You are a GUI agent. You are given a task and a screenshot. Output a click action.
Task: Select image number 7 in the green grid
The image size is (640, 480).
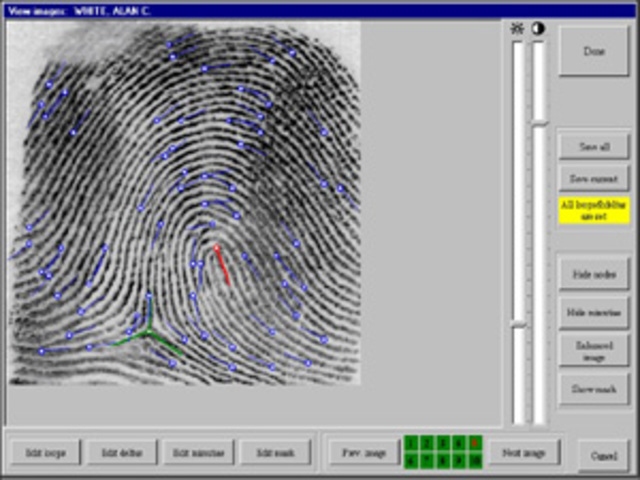pyautogui.click(x=427, y=461)
